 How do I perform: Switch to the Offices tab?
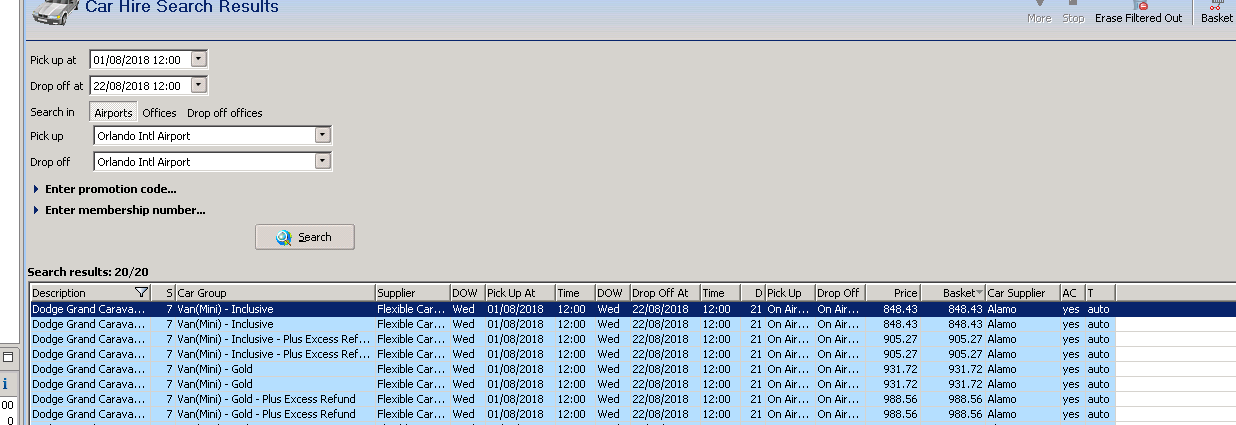(159, 113)
